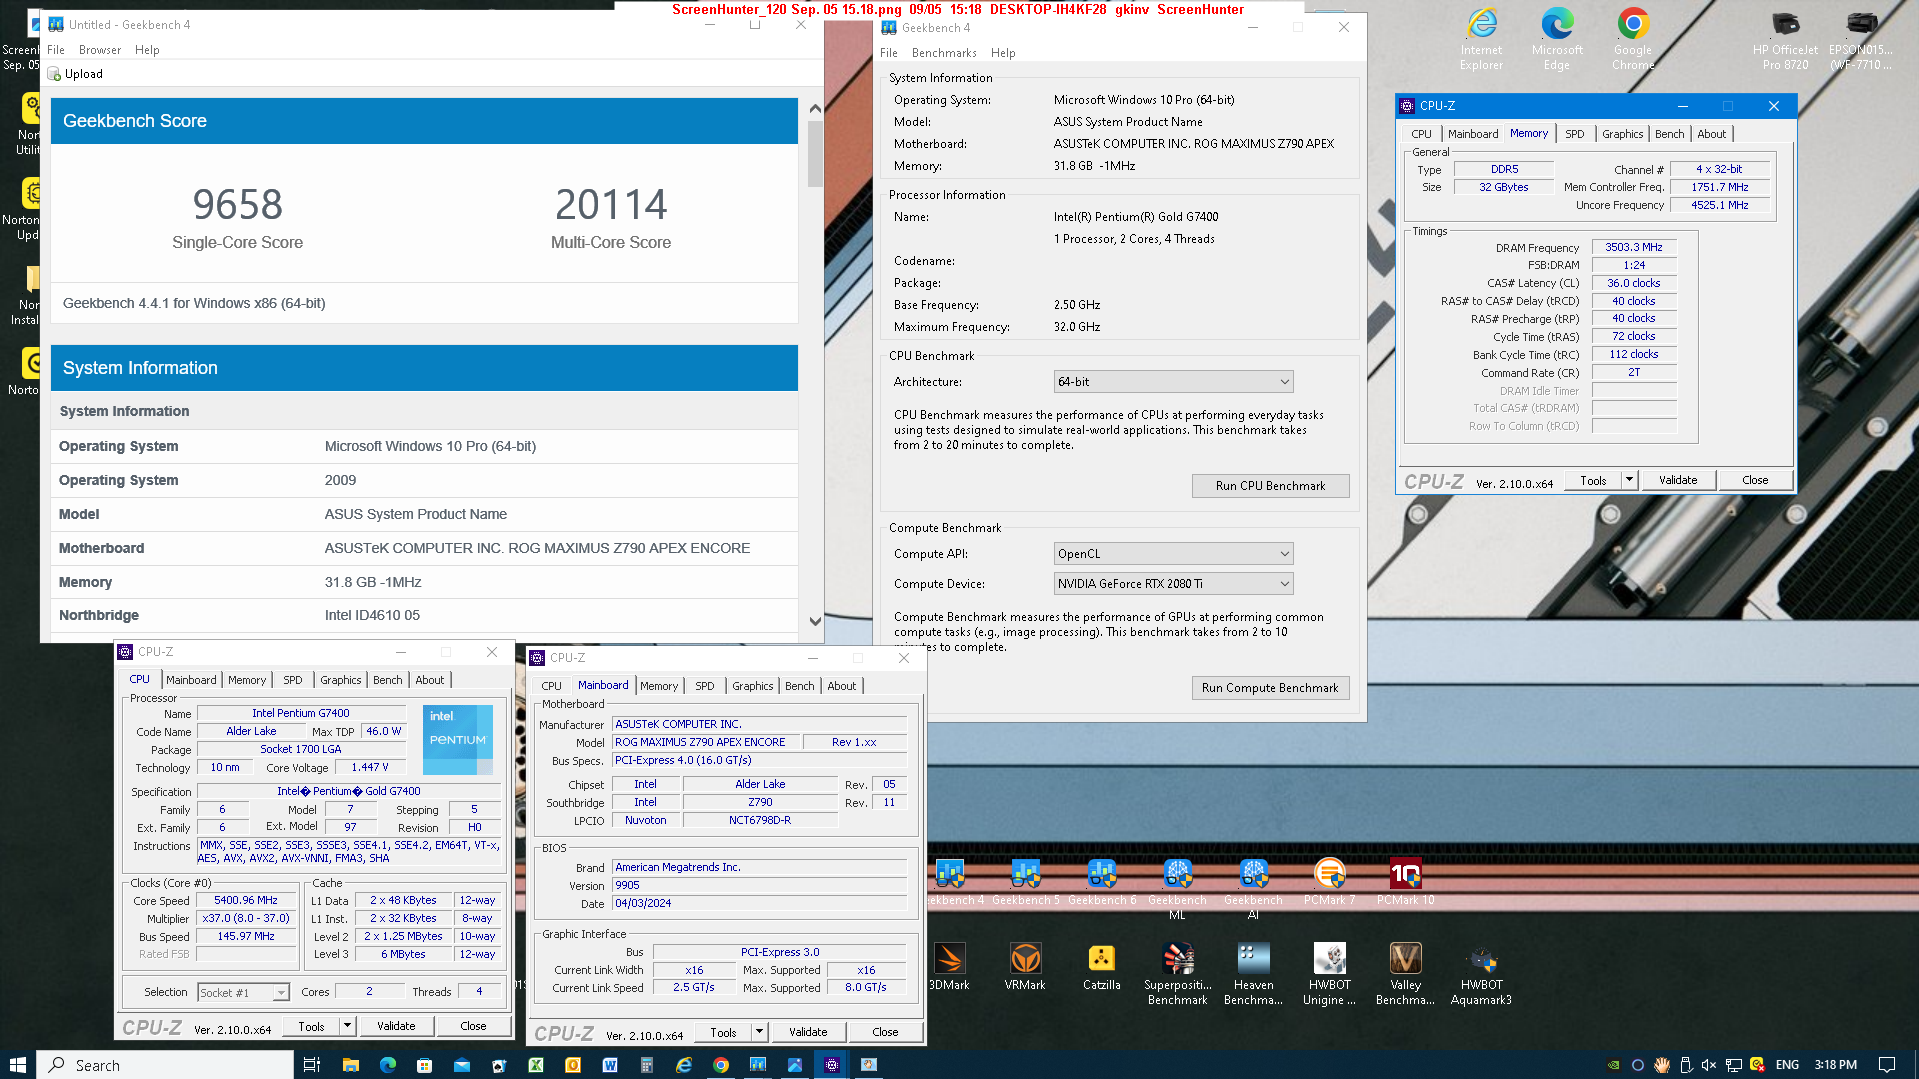
Task: Select the Geekbench AI desktop icon
Action: tap(1253, 889)
